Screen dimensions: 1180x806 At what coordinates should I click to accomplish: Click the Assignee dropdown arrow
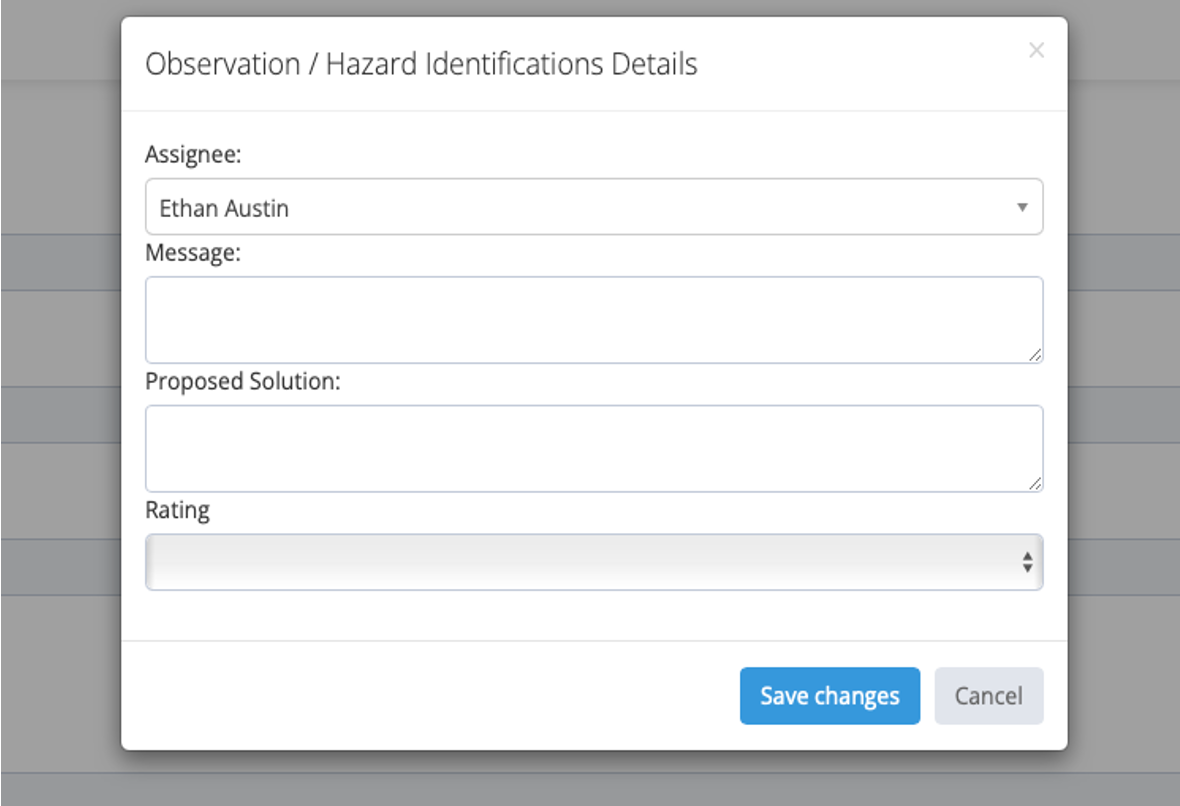click(1022, 207)
